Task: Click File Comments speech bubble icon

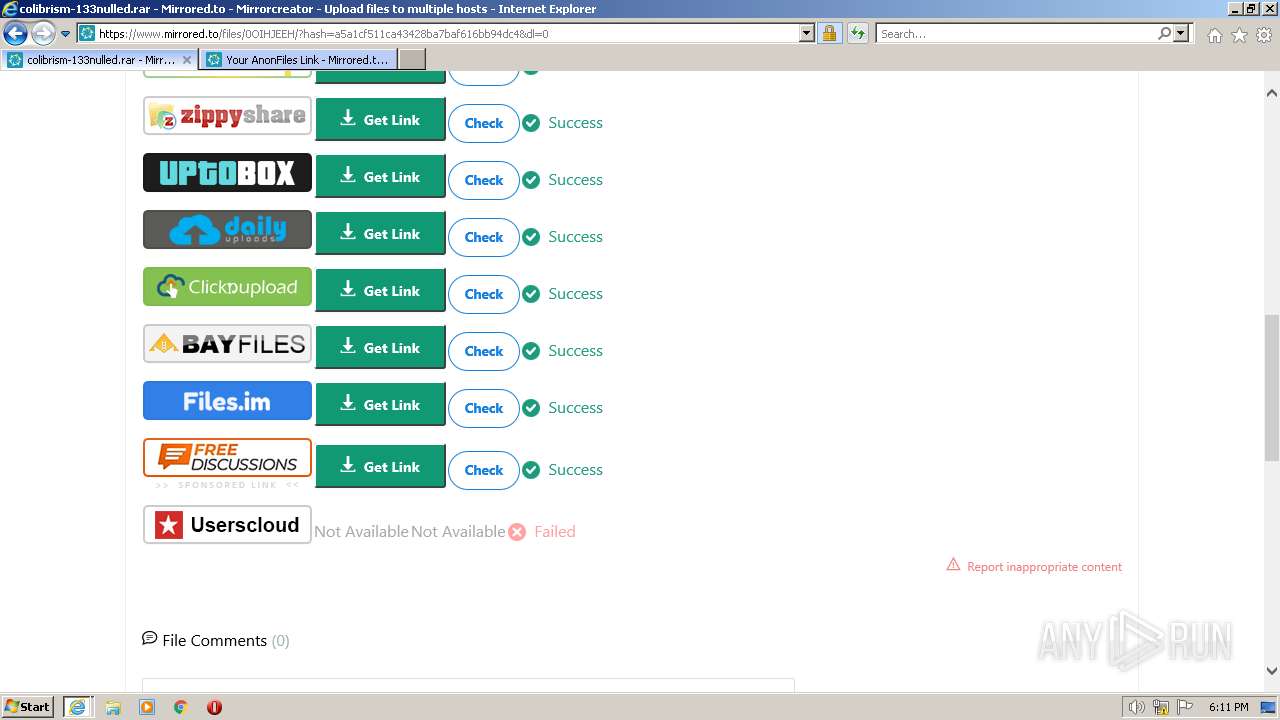Action: (150, 638)
